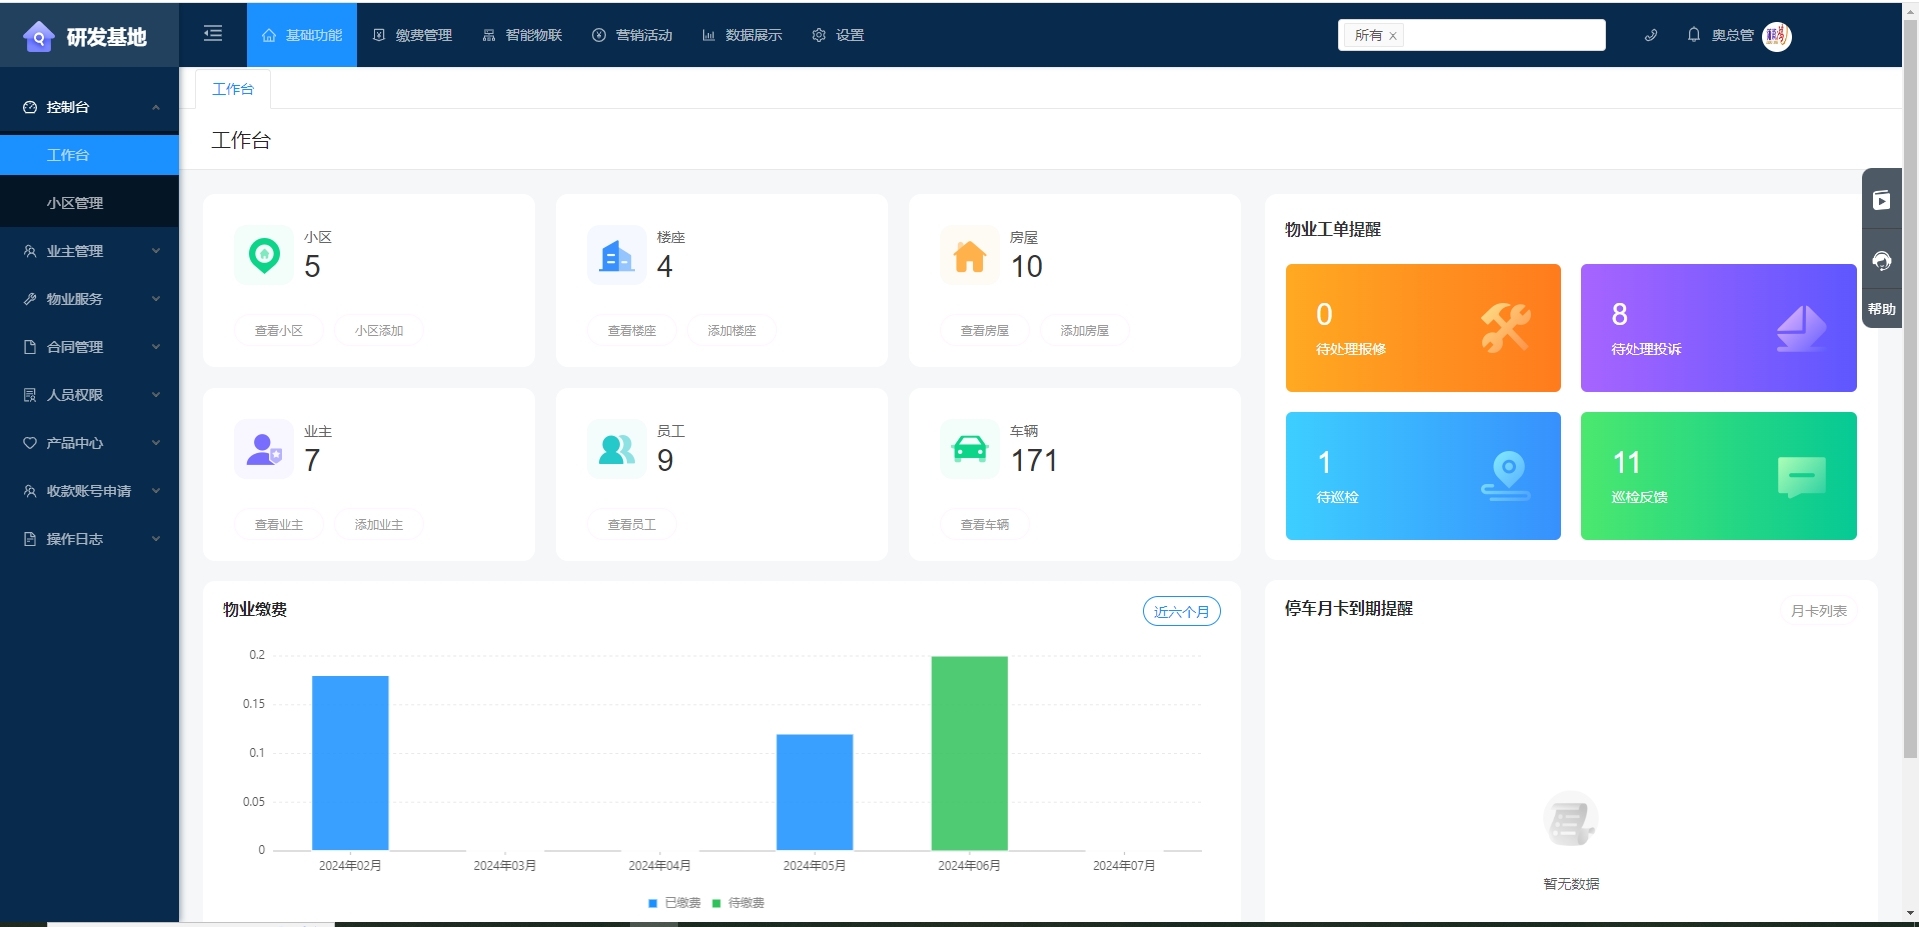Expand the 业主管理 menu chevron
This screenshot has width=1919, height=927.
[156, 251]
